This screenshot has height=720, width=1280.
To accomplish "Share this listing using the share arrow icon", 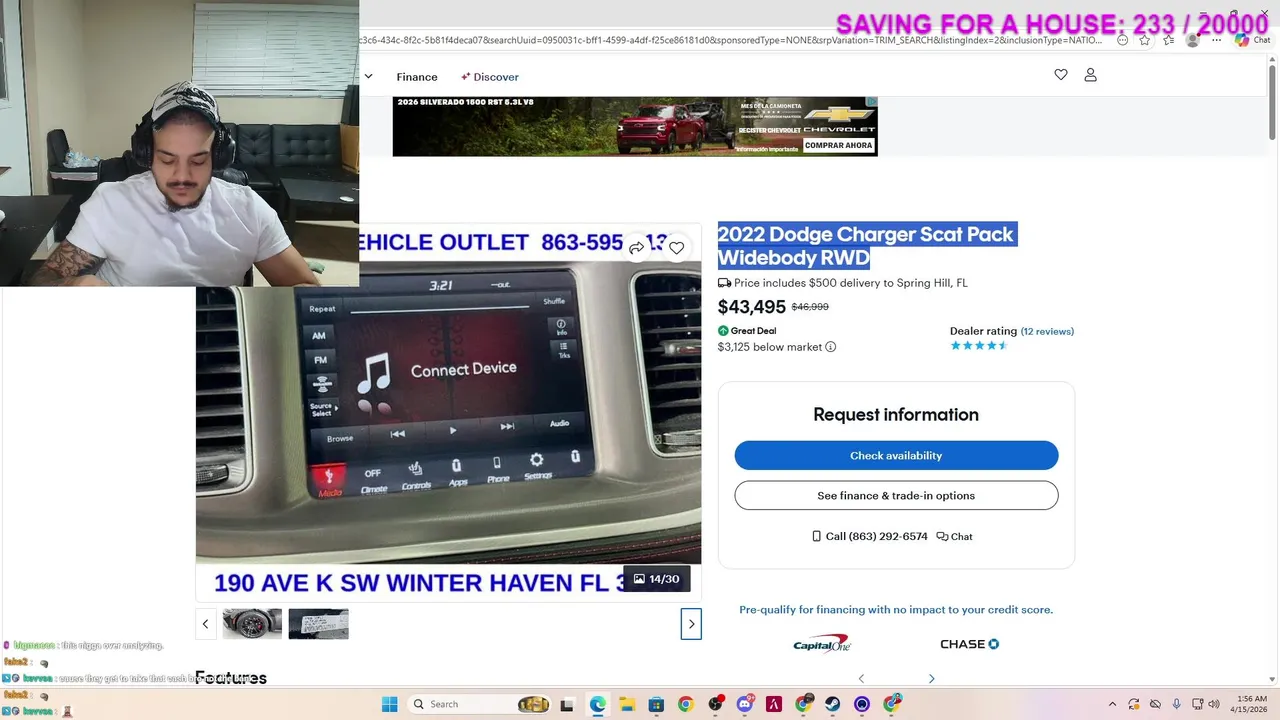I will [x=636, y=248].
